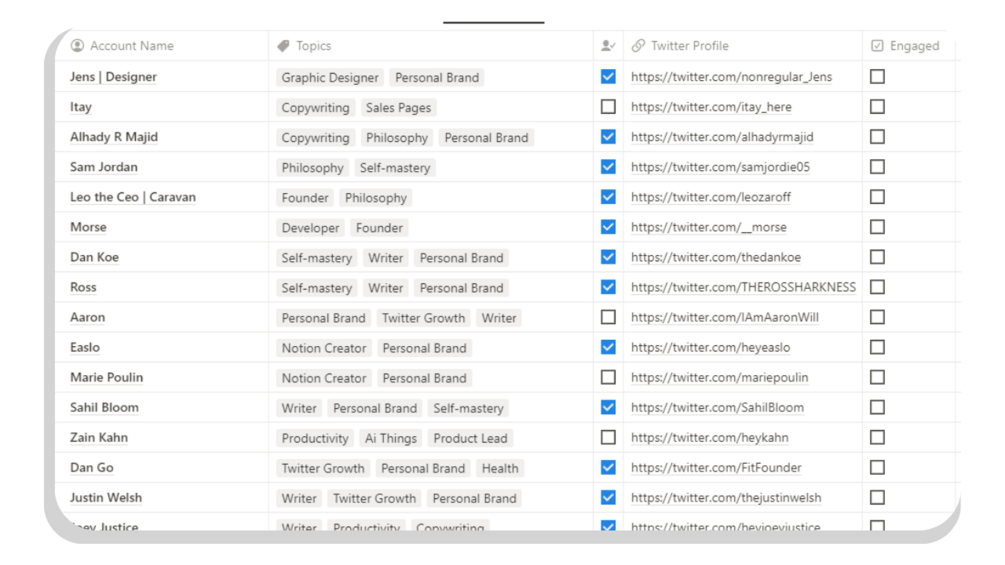
Task: Click the Notion Creator tag in Easlo row
Action: pyautogui.click(x=324, y=348)
